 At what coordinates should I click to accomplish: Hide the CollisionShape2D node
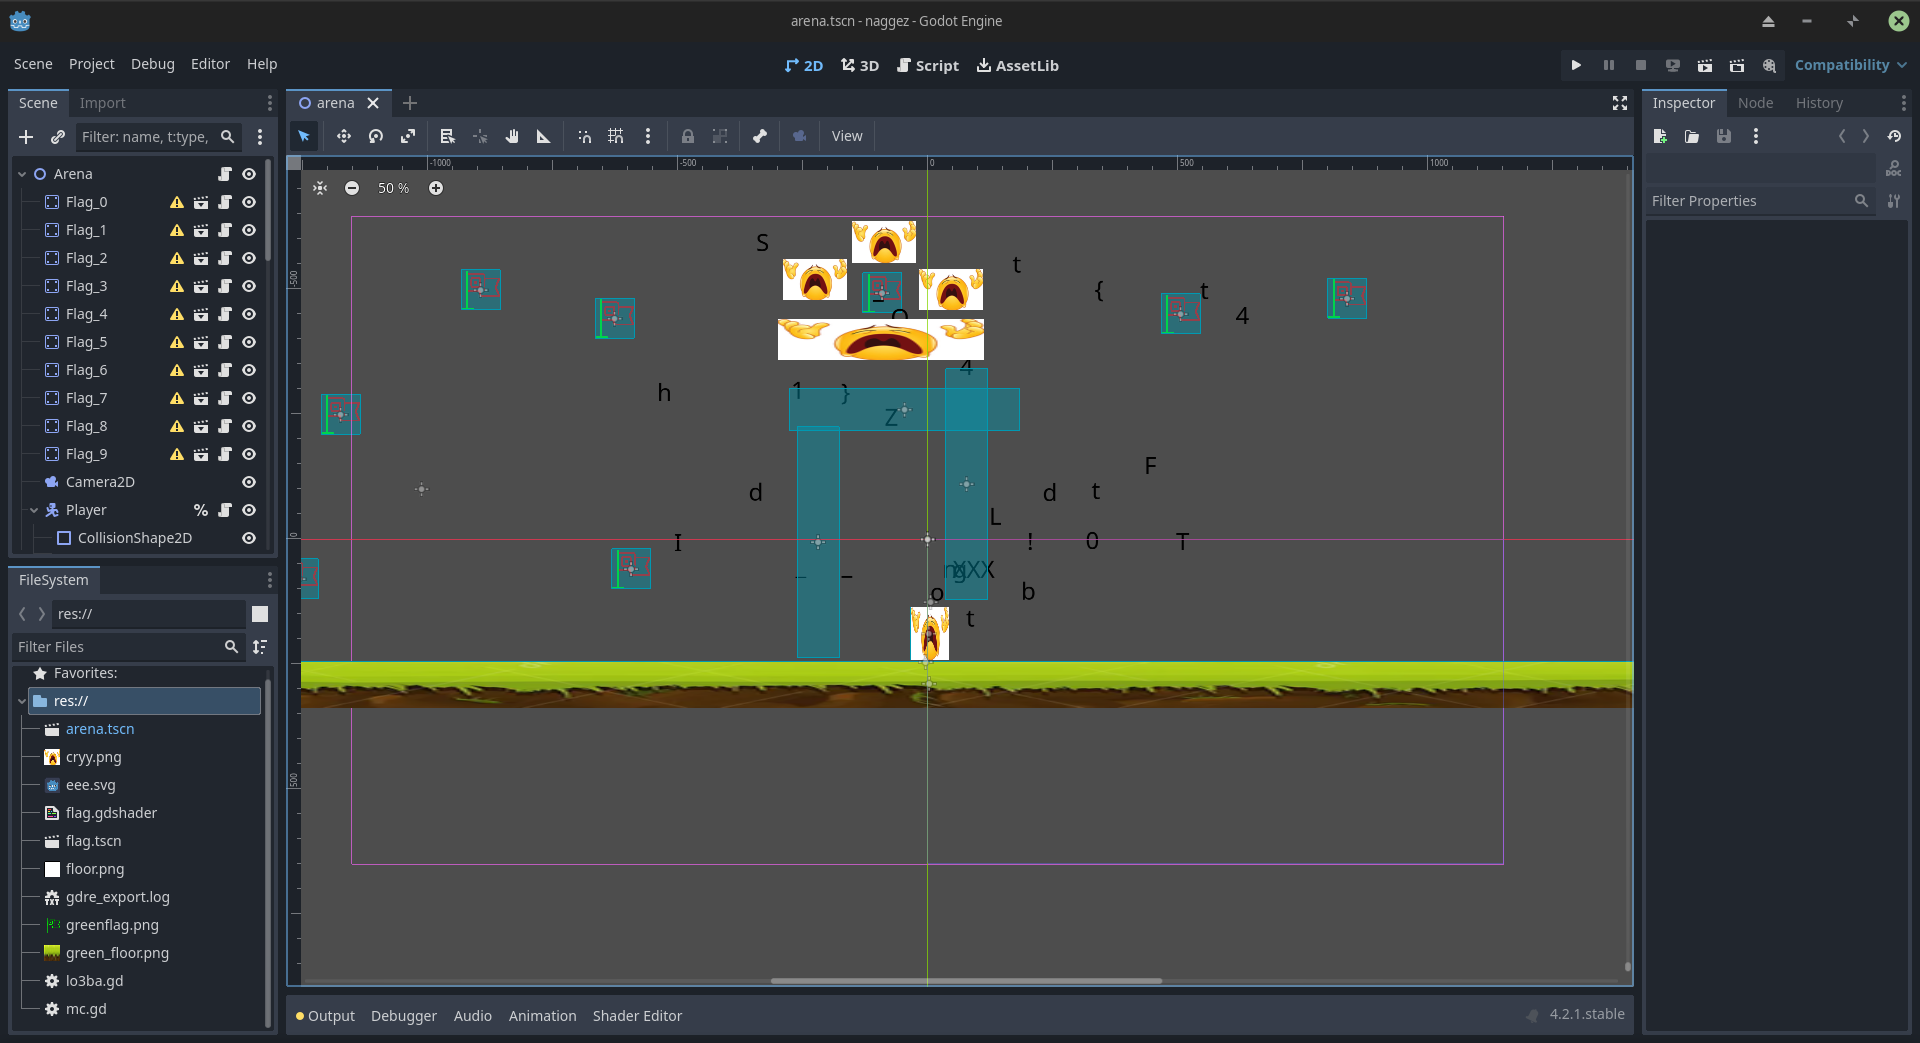[x=249, y=538]
